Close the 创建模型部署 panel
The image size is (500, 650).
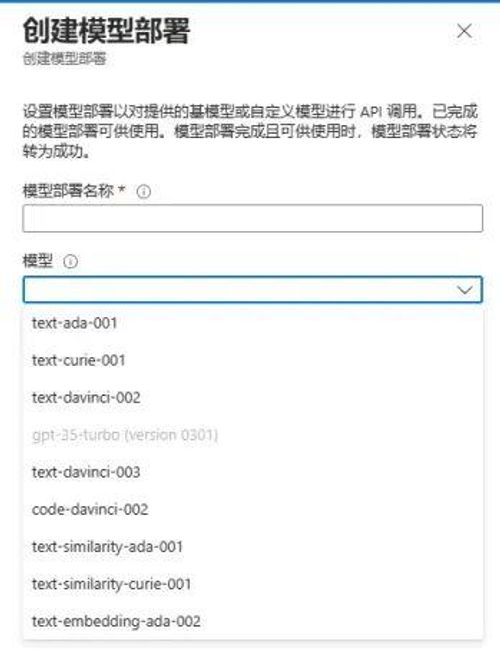tap(464, 31)
